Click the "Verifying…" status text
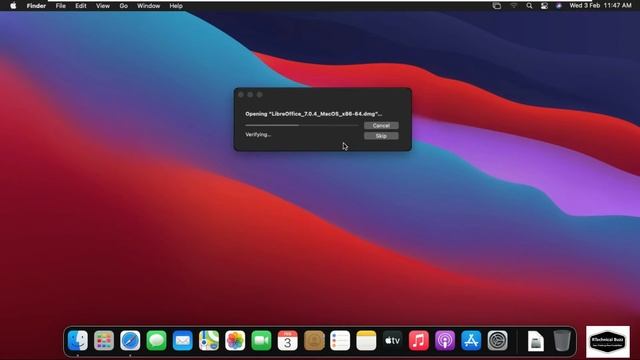 [258, 134]
